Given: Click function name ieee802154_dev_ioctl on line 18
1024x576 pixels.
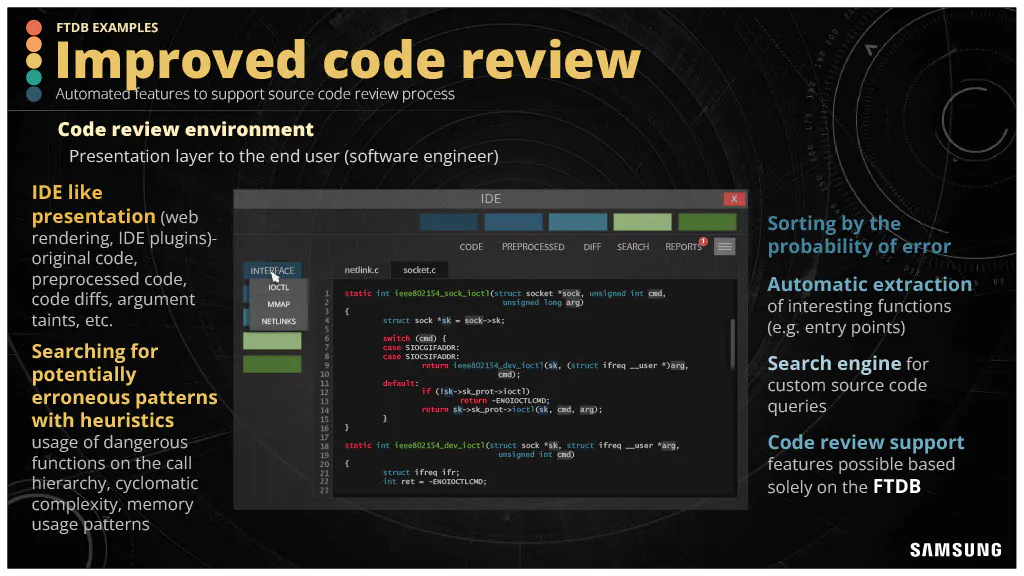Looking at the screenshot, I should 439,445.
